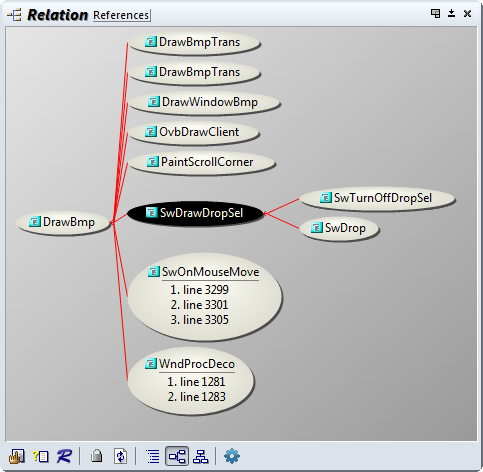The width and height of the screenshot is (483, 472).
Task: Open Relation window options gear
Action: tap(232, 456)
